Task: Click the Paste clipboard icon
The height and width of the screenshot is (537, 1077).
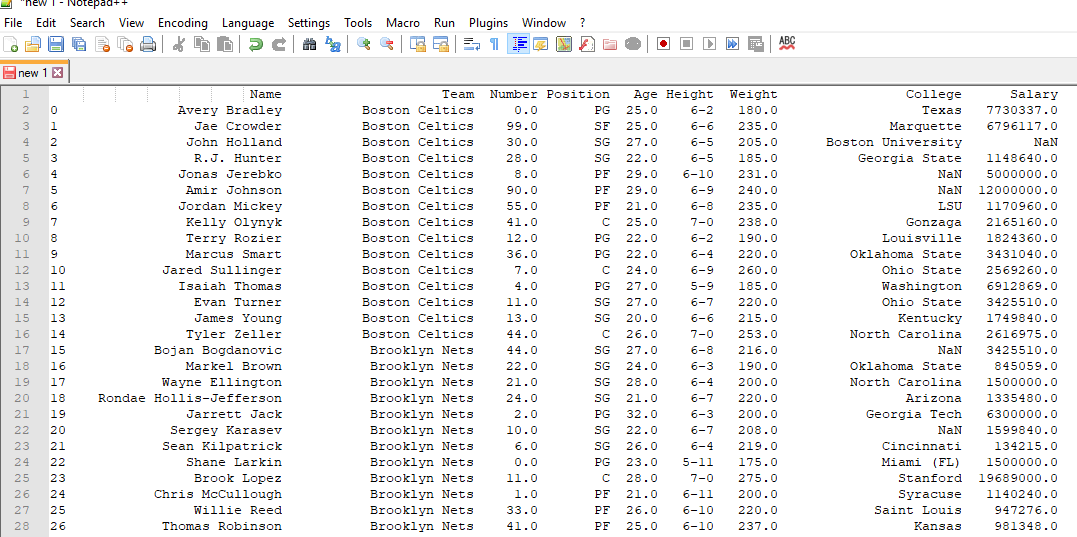Action: (x=225, y=45)
